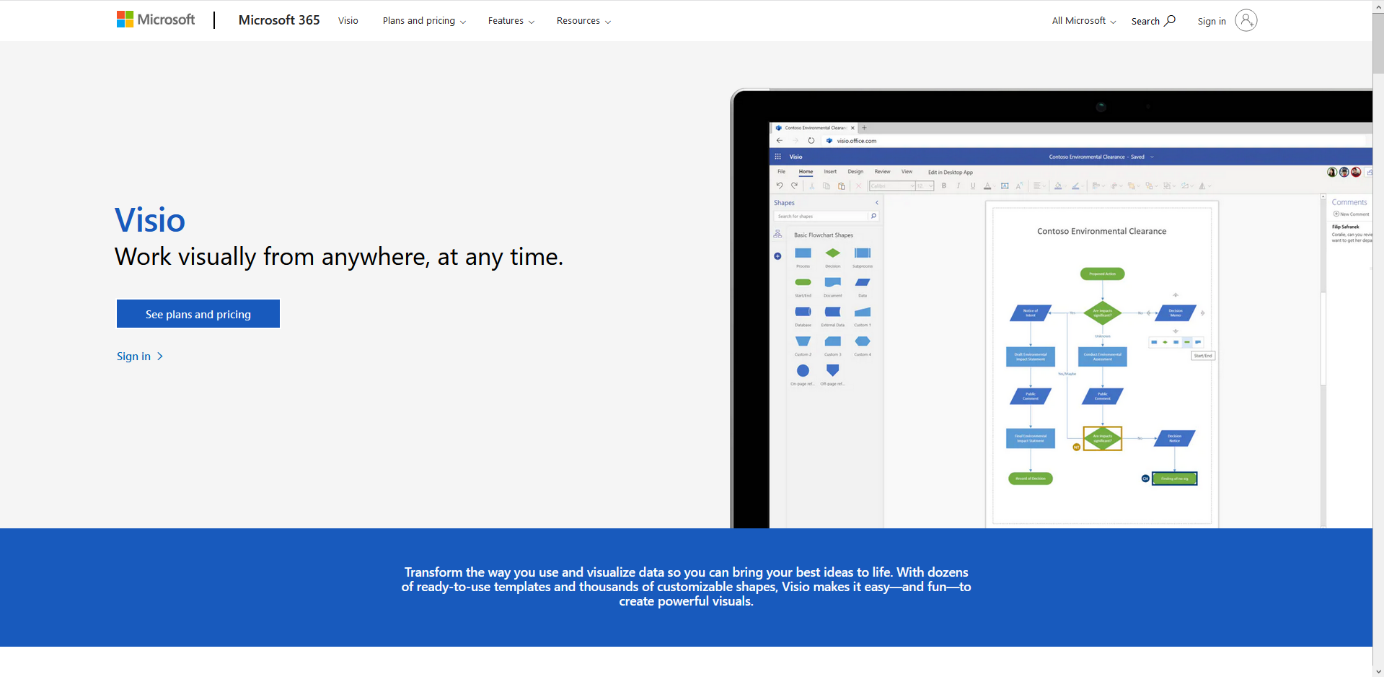Click the page's vertical scrollbar

[1377, 338]
